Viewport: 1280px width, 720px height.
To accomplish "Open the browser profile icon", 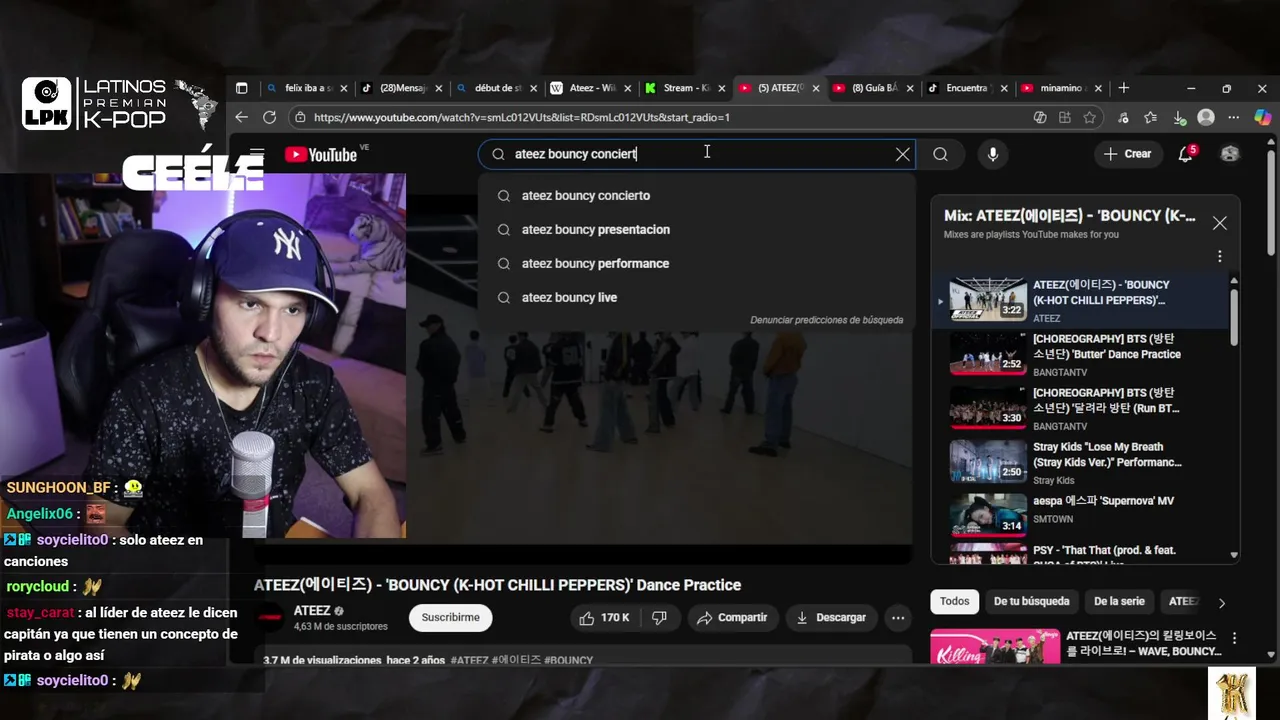I will point(1206,117).
